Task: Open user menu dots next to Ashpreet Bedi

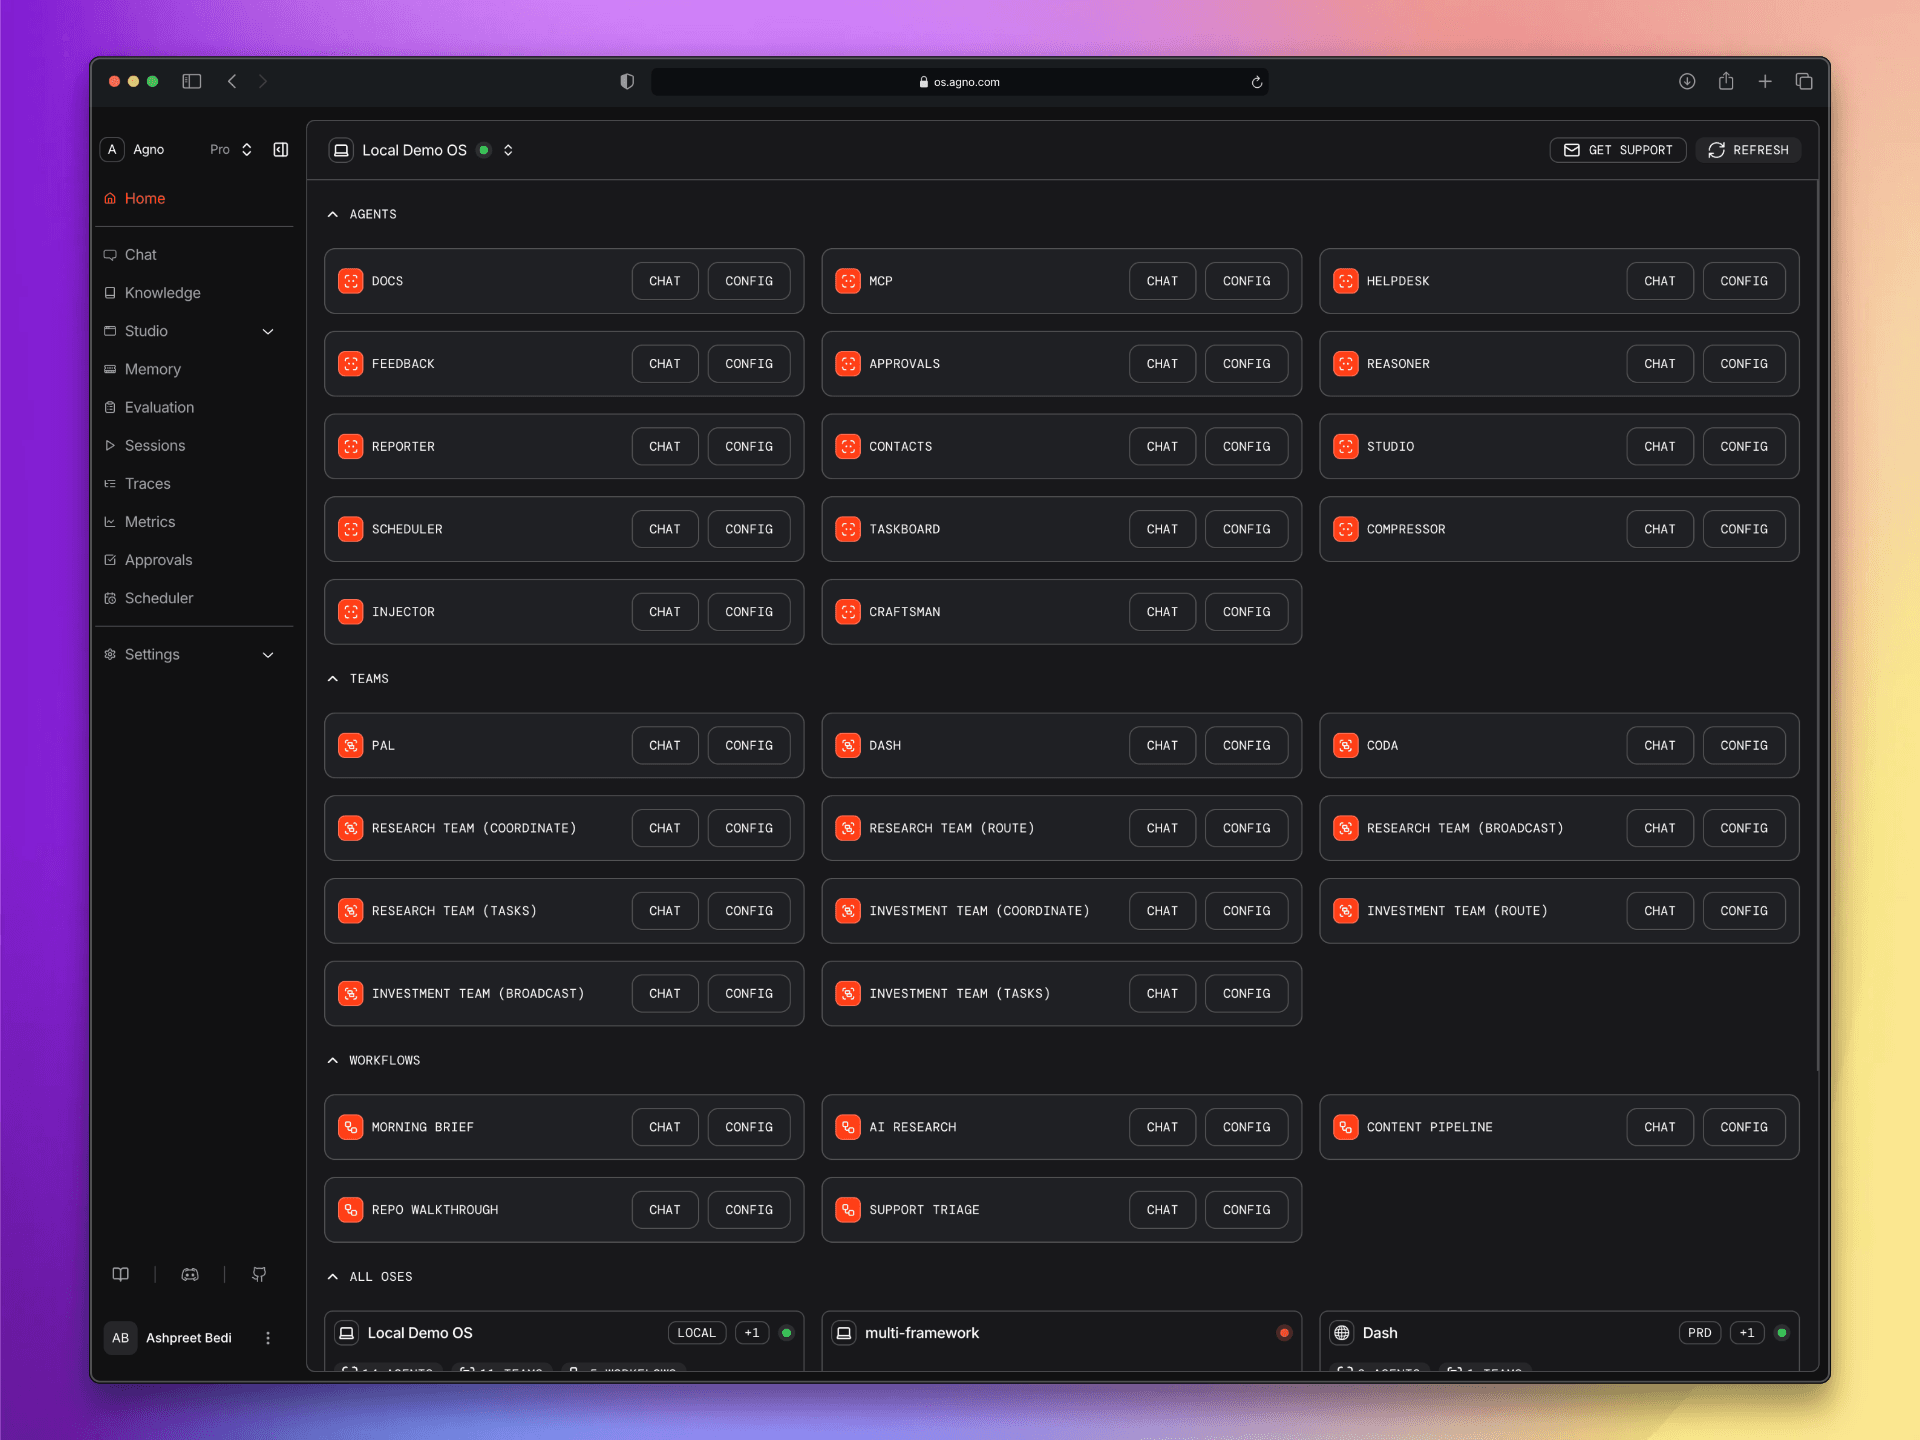Action: click(x=268, y=1338)
